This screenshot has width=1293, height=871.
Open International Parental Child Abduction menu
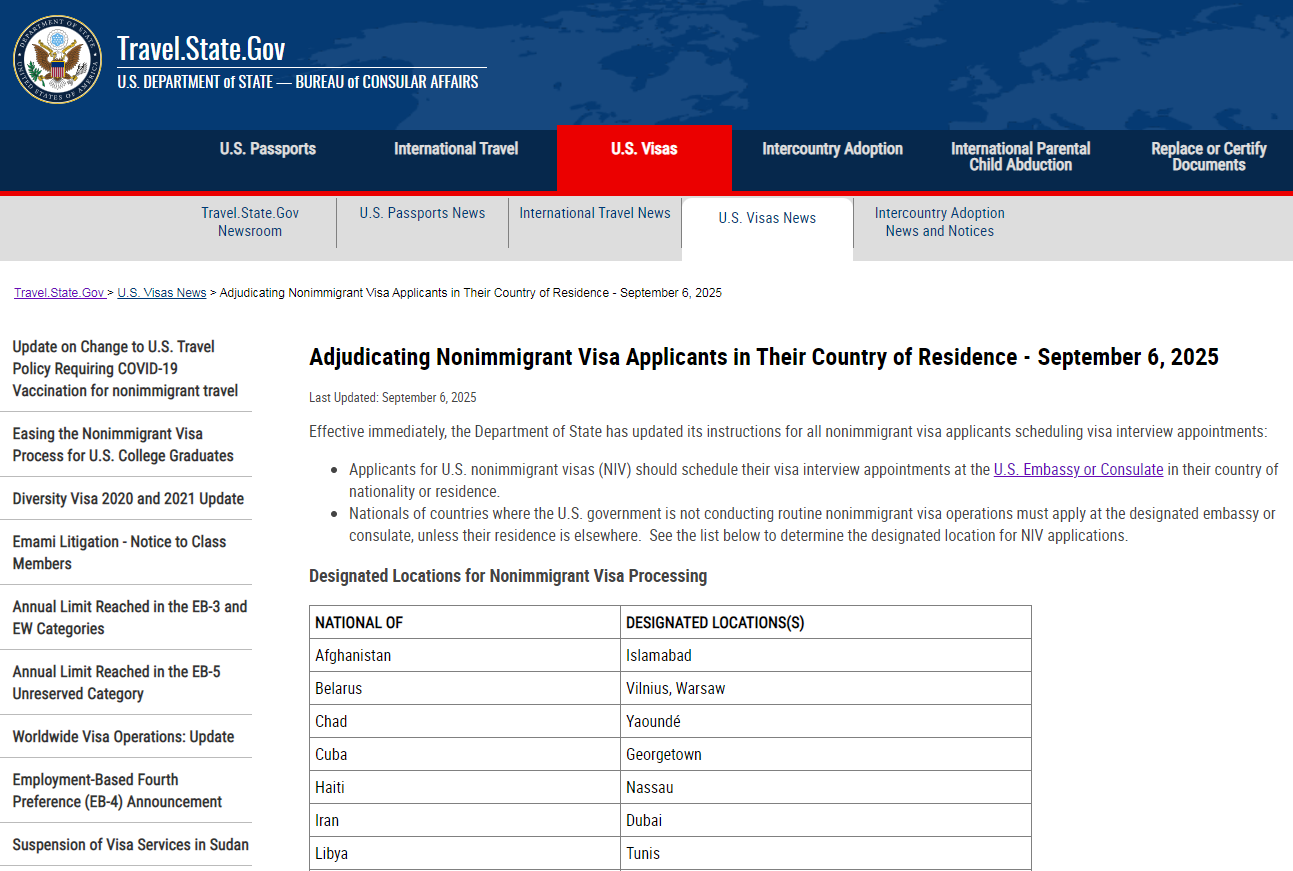1020,157
